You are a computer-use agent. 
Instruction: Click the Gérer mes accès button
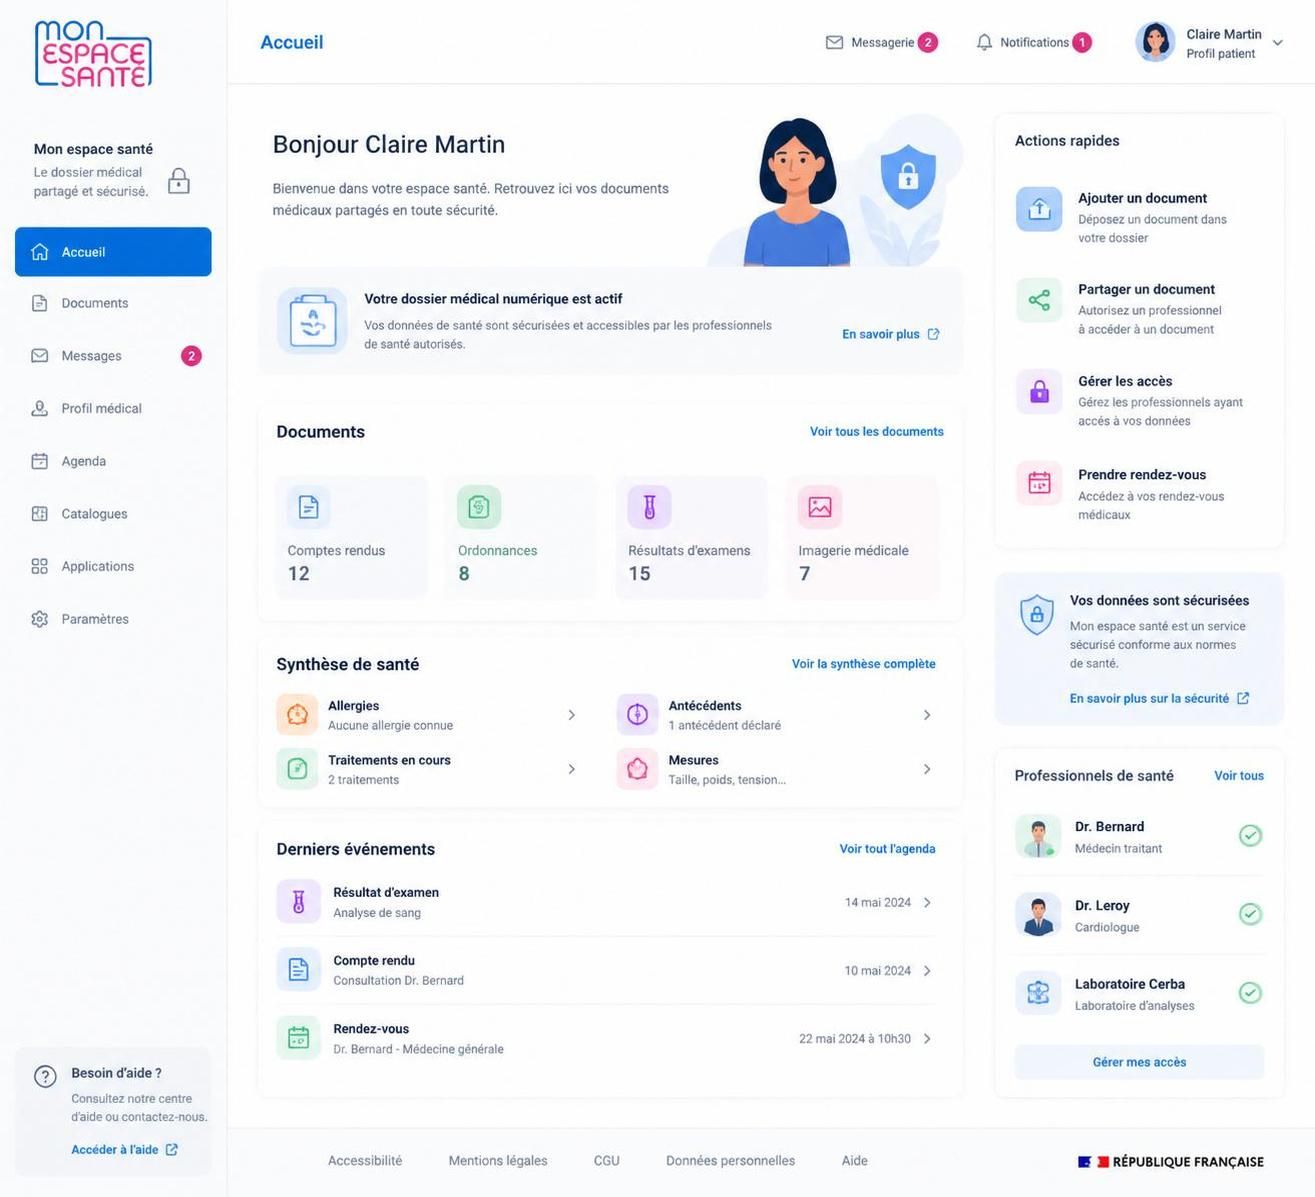(x=1139, y=1062)
